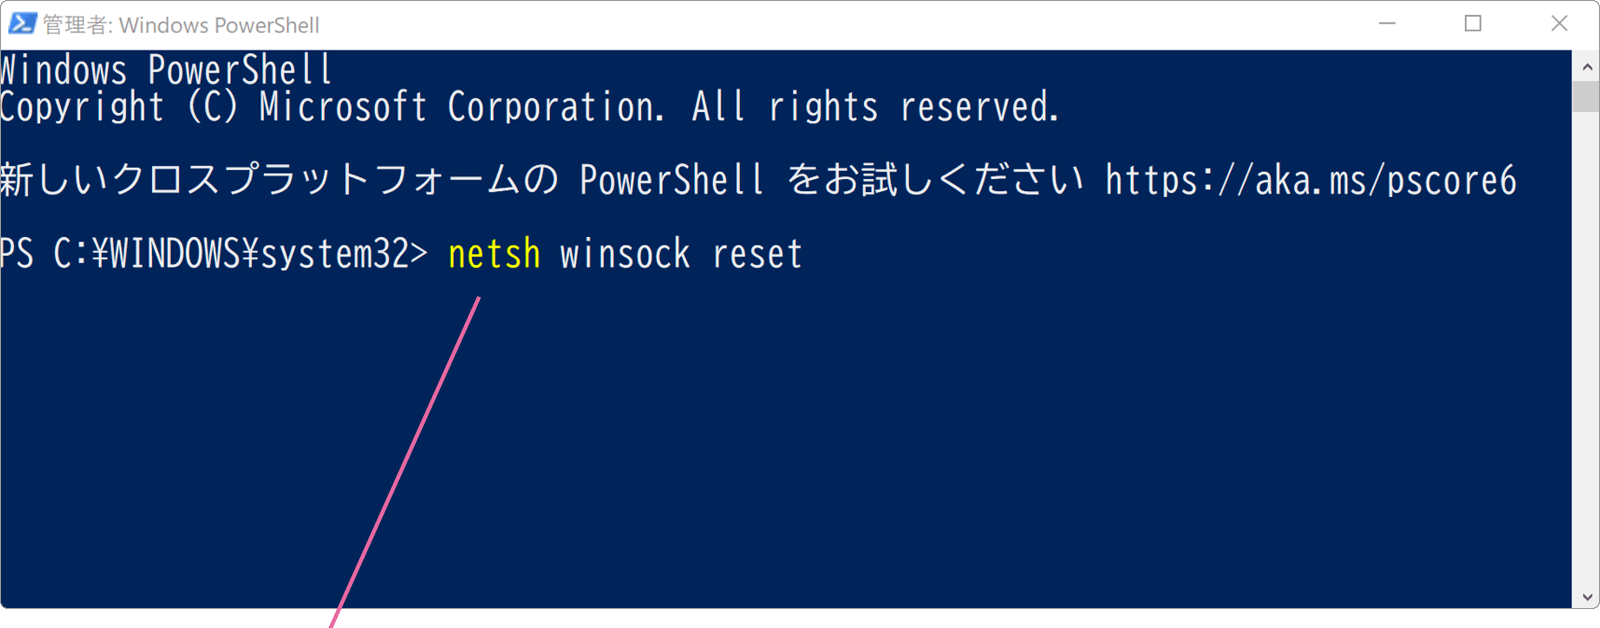Image resolution: width=1600 pixels, height=628 pixels.
Task: Maximize the PowerShell window
Action: pos(1473,22)
